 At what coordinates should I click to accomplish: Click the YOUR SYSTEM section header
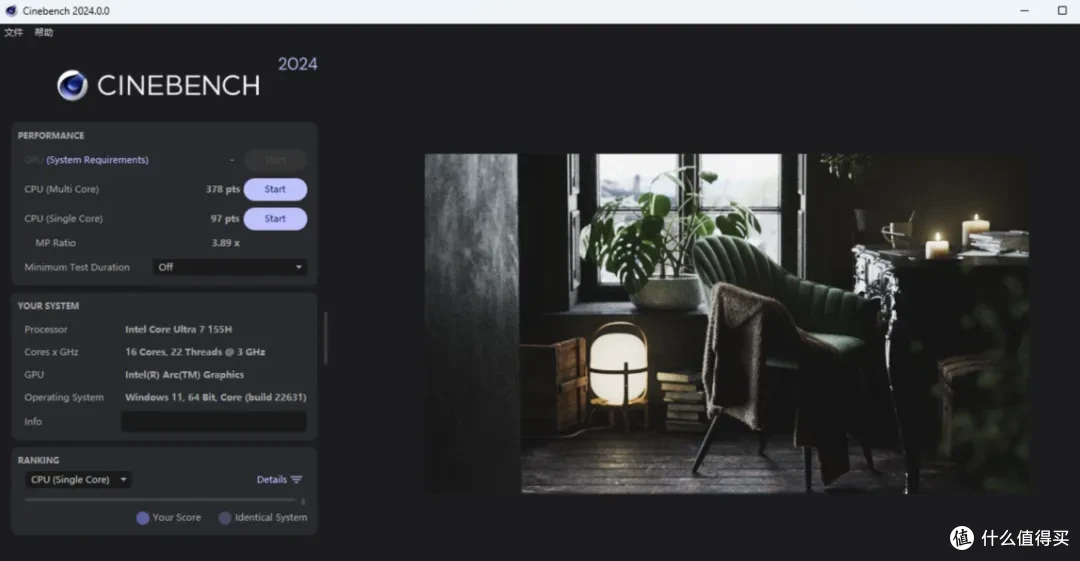pyautogui.click(x=48, y=306)
